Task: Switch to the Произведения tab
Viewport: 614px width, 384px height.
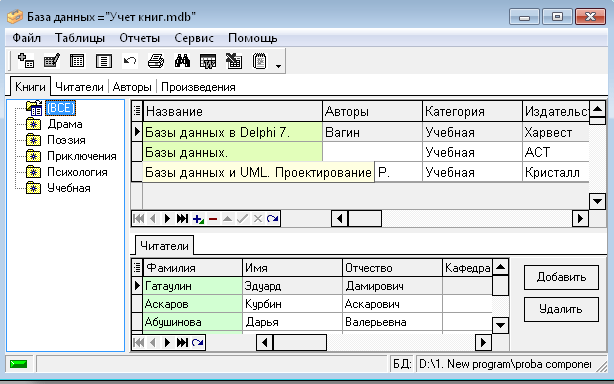Action: 198,87
